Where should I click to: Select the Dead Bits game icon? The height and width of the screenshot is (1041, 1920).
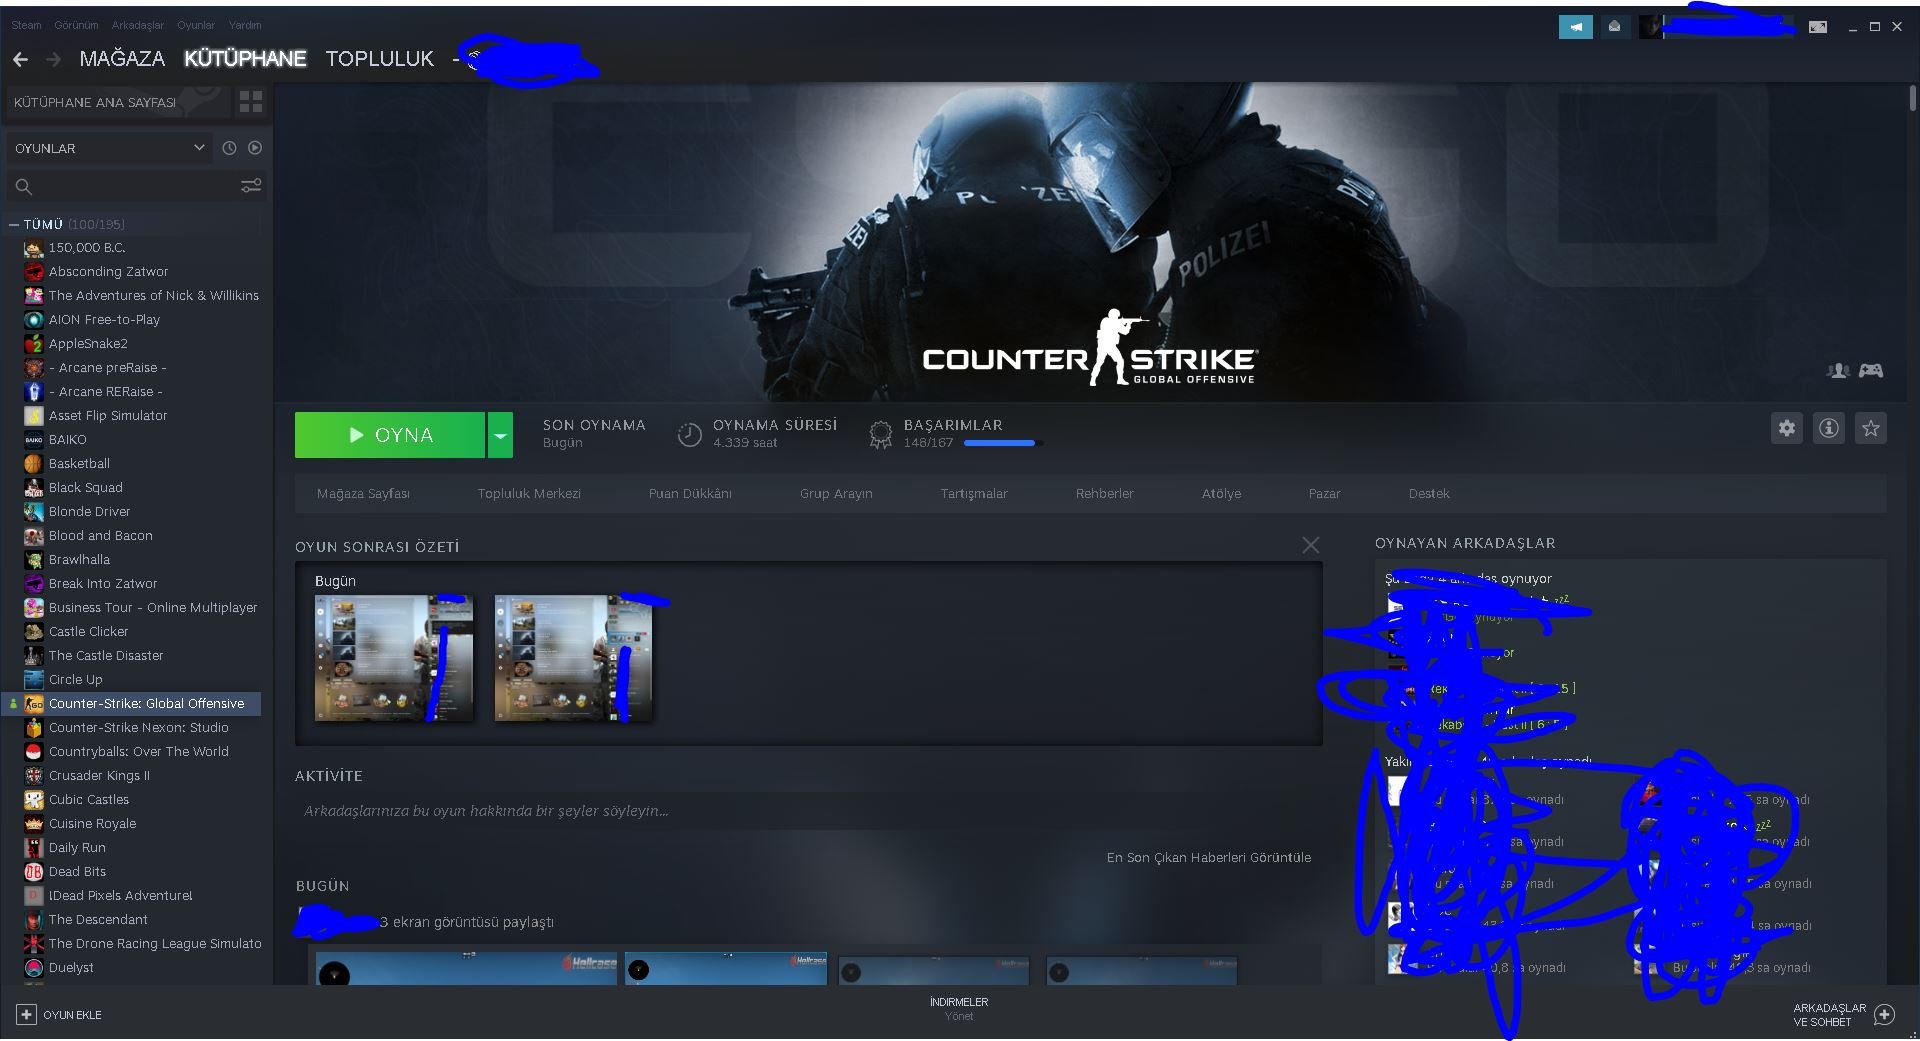coord(34,872)
